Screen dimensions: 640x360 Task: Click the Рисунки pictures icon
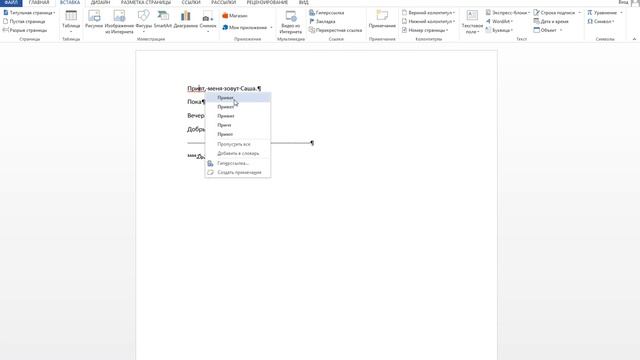(94, 16)
